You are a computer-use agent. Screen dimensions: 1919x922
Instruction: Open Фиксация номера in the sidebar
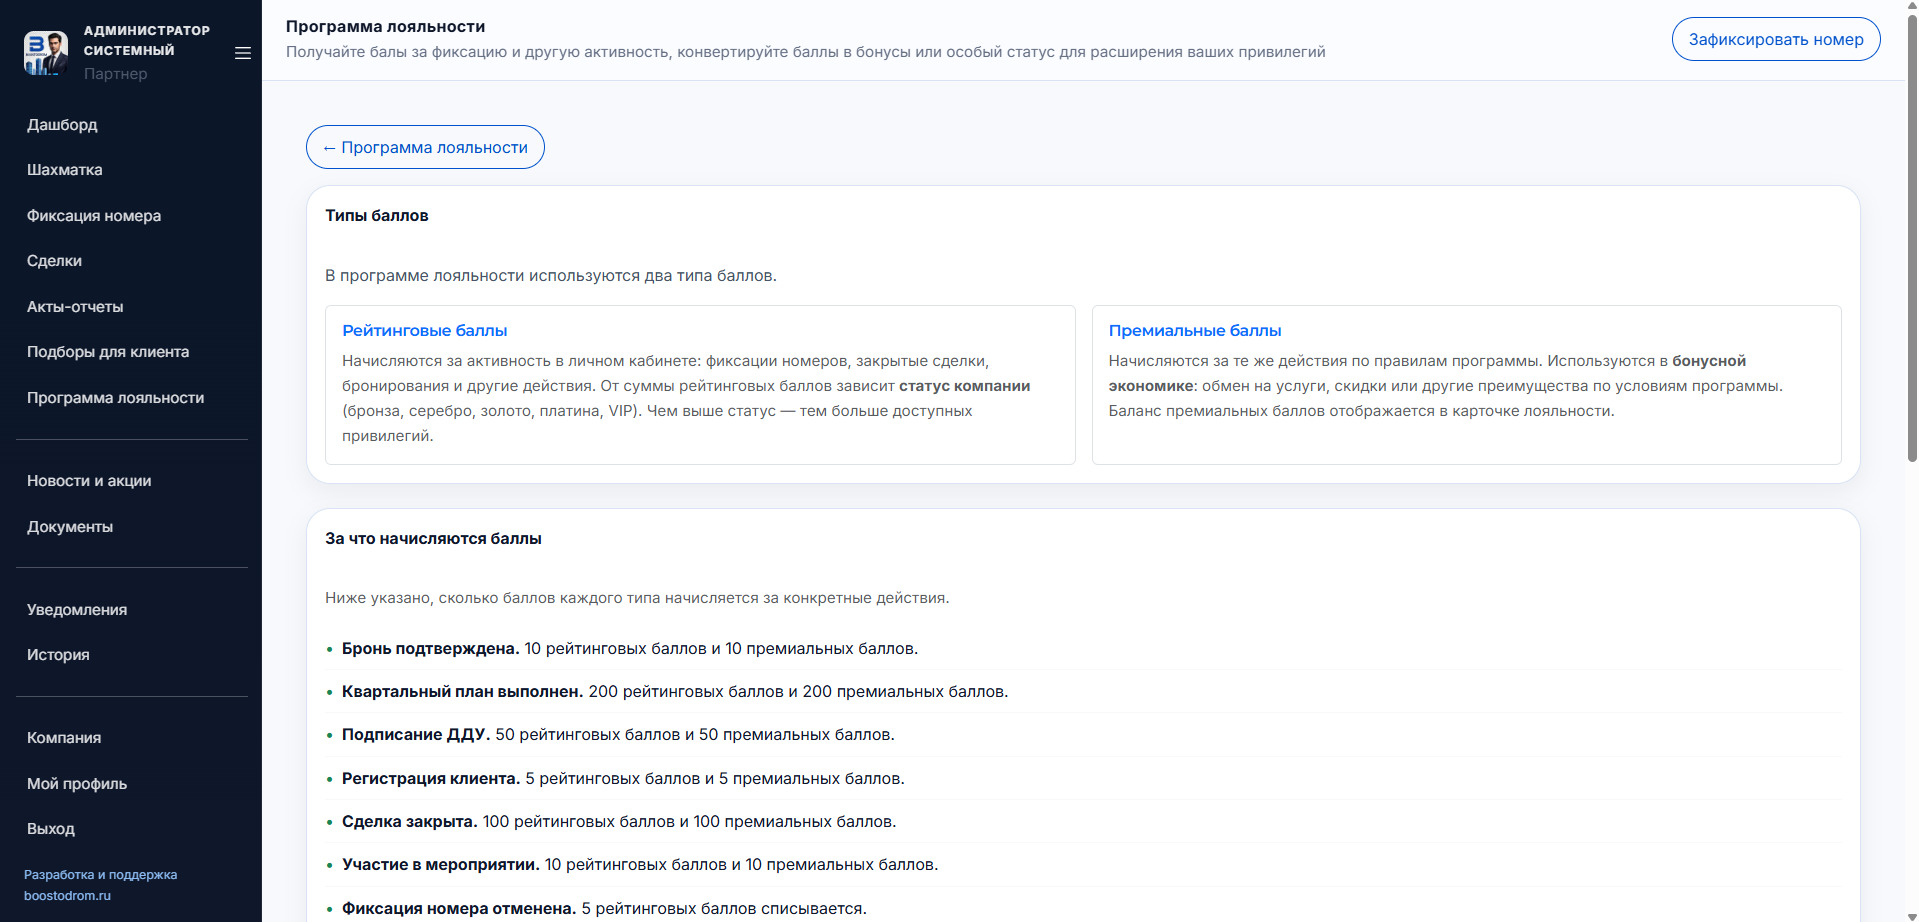(x=94, y=216)
